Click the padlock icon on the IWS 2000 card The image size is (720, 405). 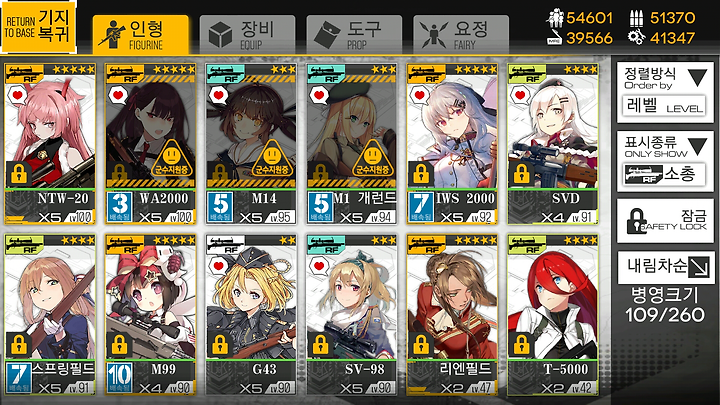[x=421, y=173]
